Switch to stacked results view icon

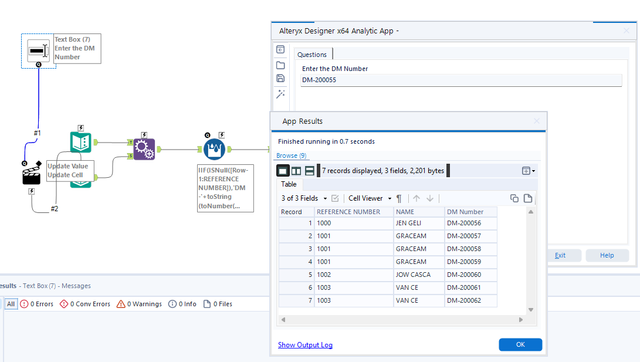pyautogui.click(x=310, y=171)
